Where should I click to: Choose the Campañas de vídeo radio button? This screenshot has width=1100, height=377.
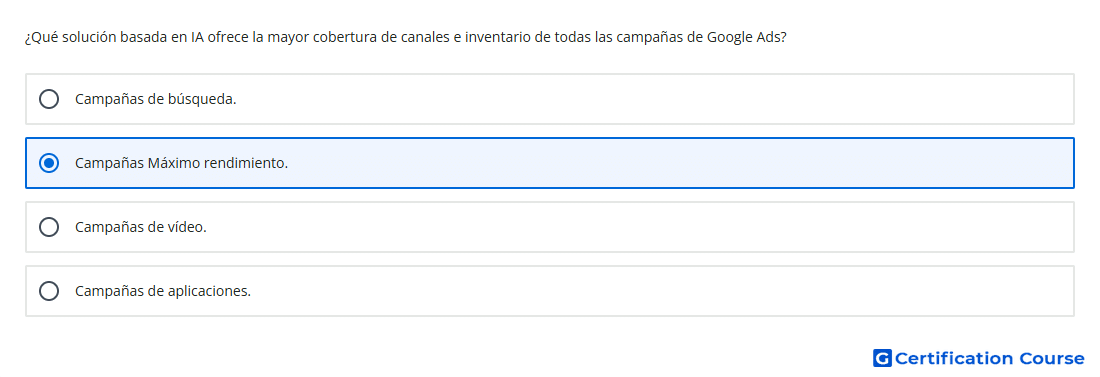click(49, 227)
